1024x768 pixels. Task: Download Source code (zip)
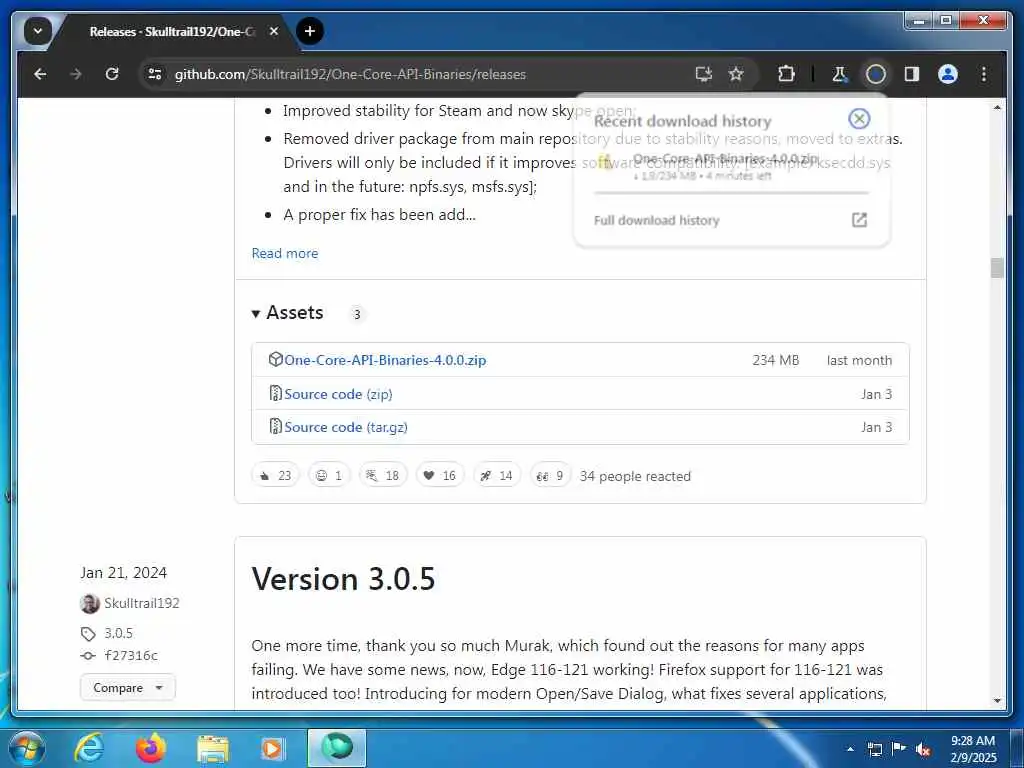click(338, 394)
